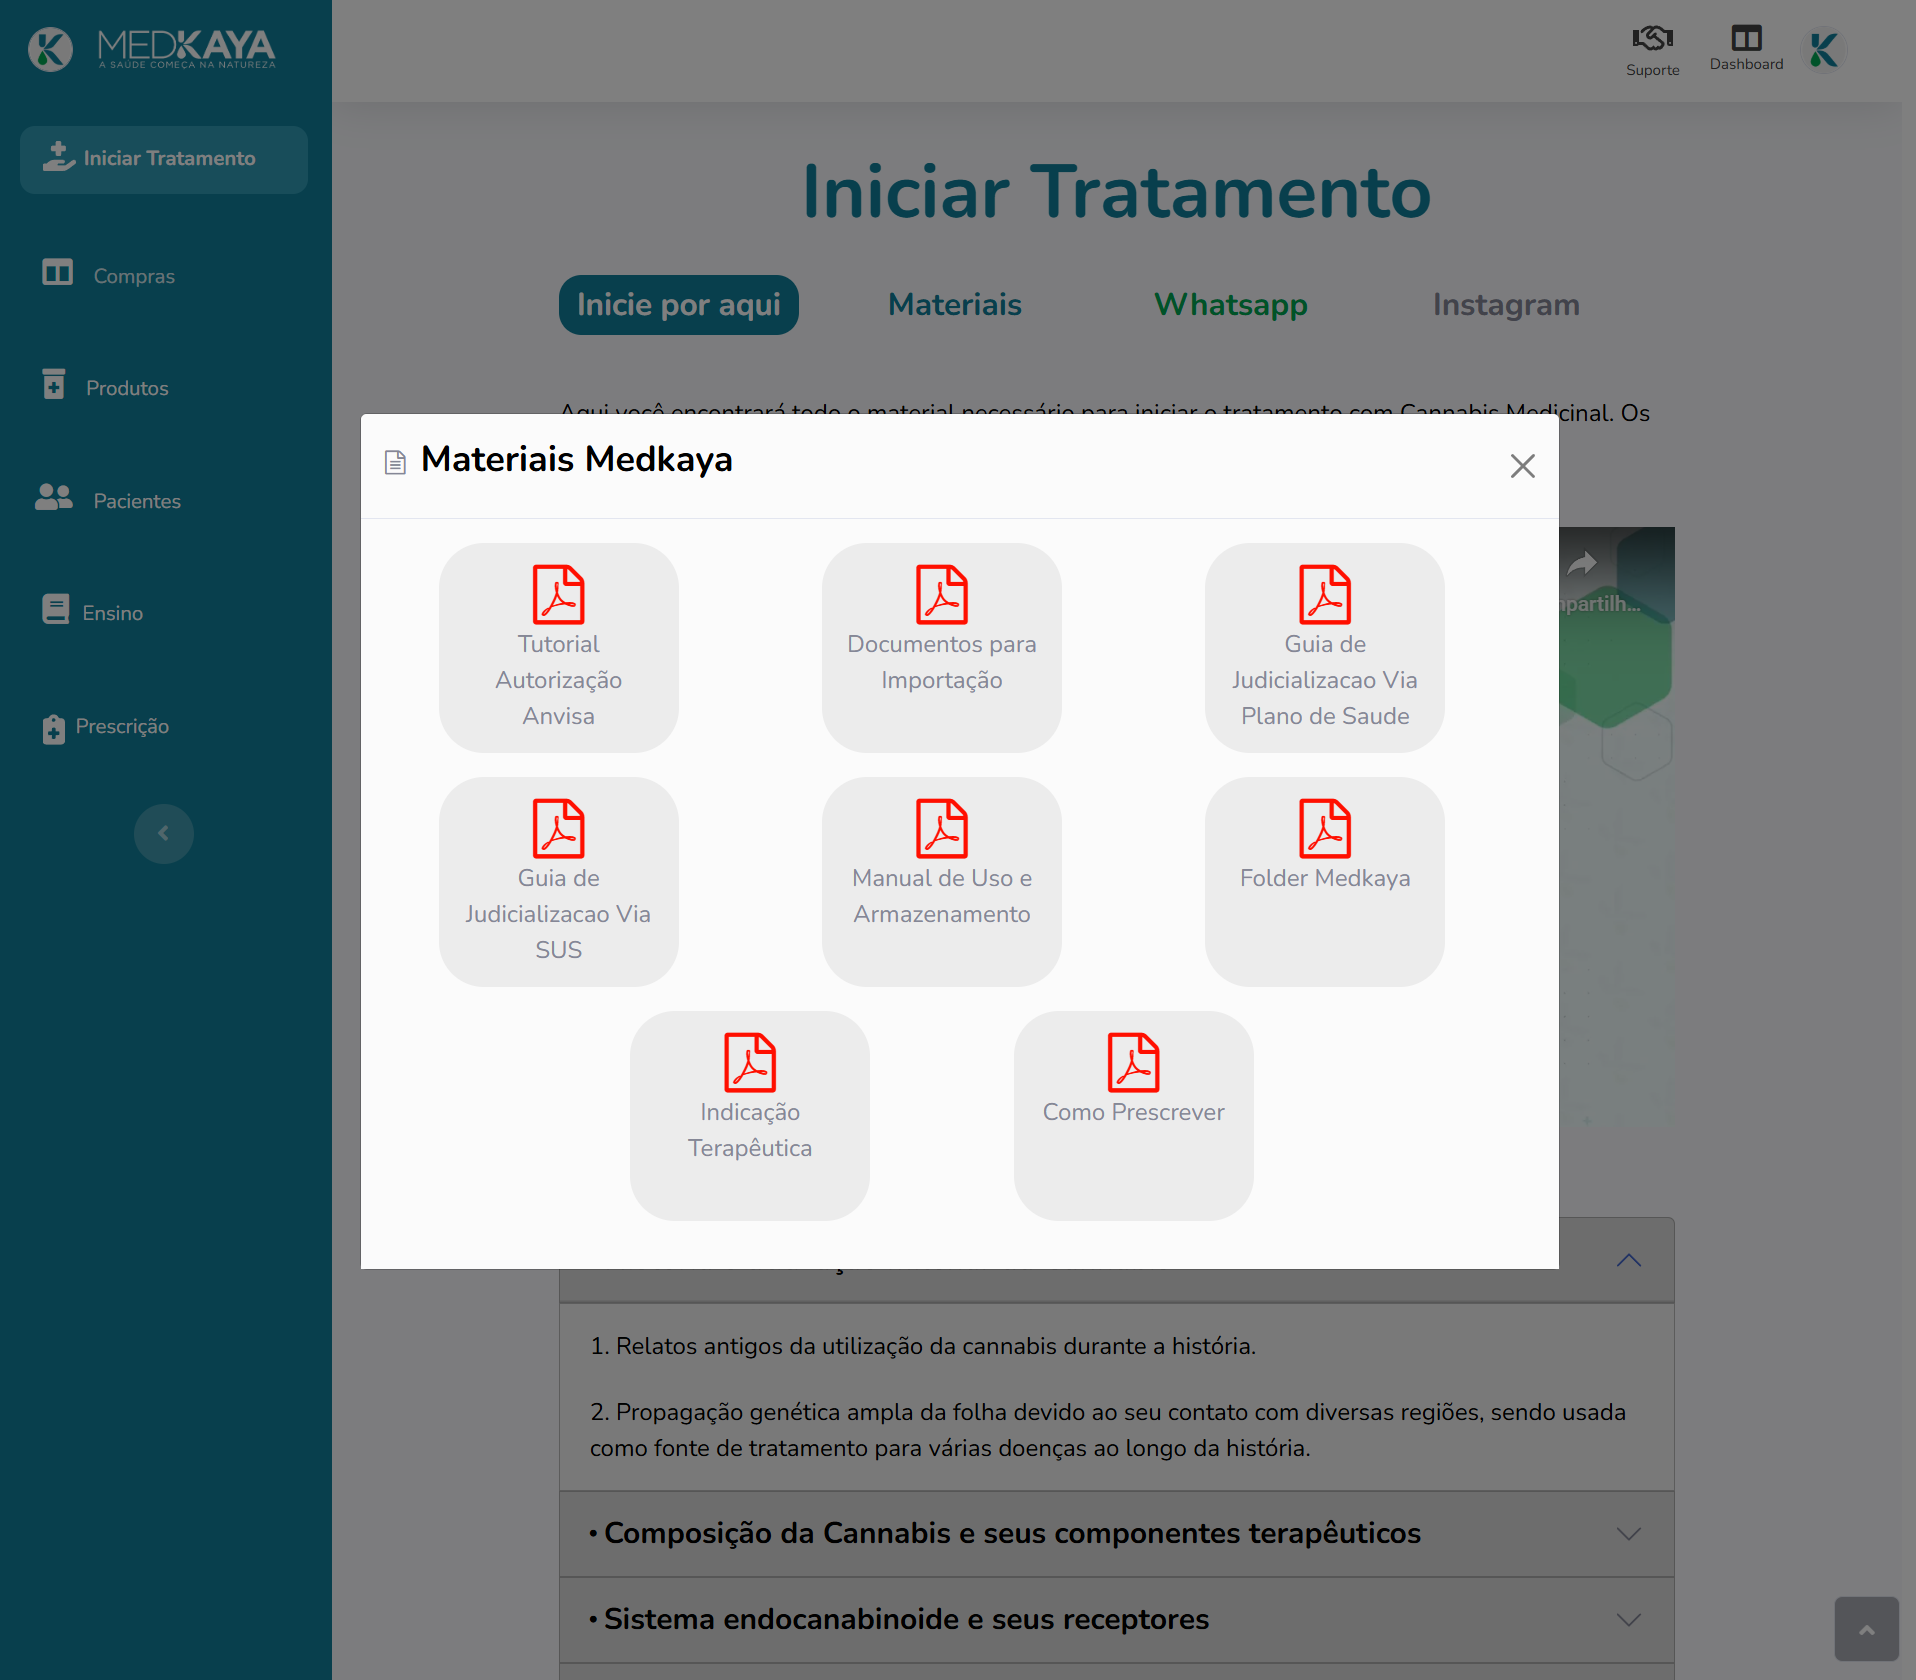
Task: Click the Medkaya logo in sidebar
Action: 152,49
